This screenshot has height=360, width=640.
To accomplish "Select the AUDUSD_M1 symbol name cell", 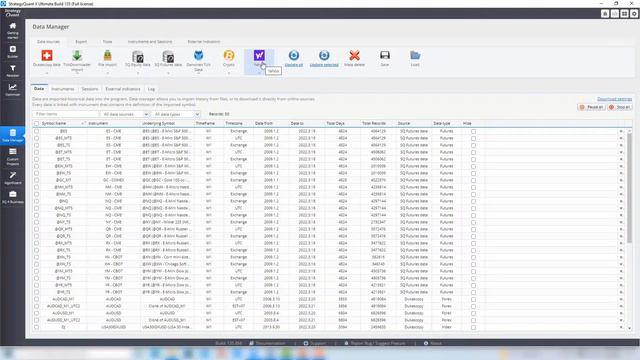I will click(x=63, y=313).
